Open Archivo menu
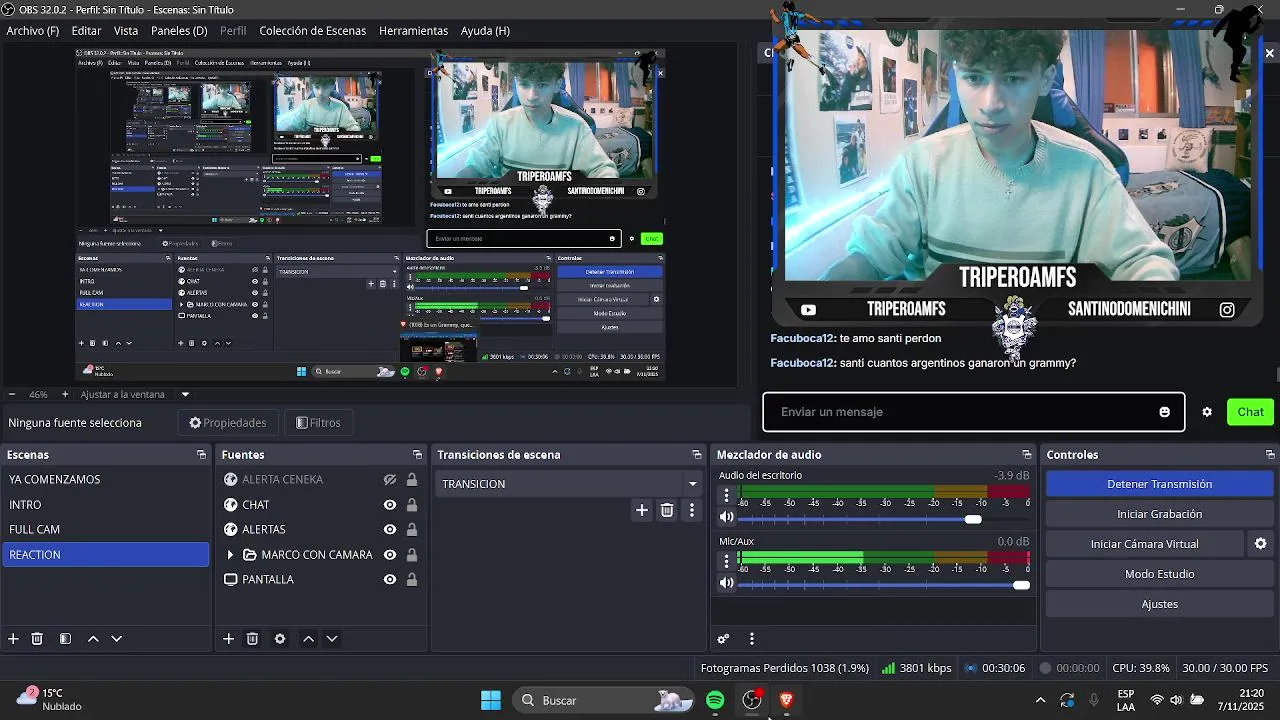Screen dimensions: 1280x720 point(33,31)
